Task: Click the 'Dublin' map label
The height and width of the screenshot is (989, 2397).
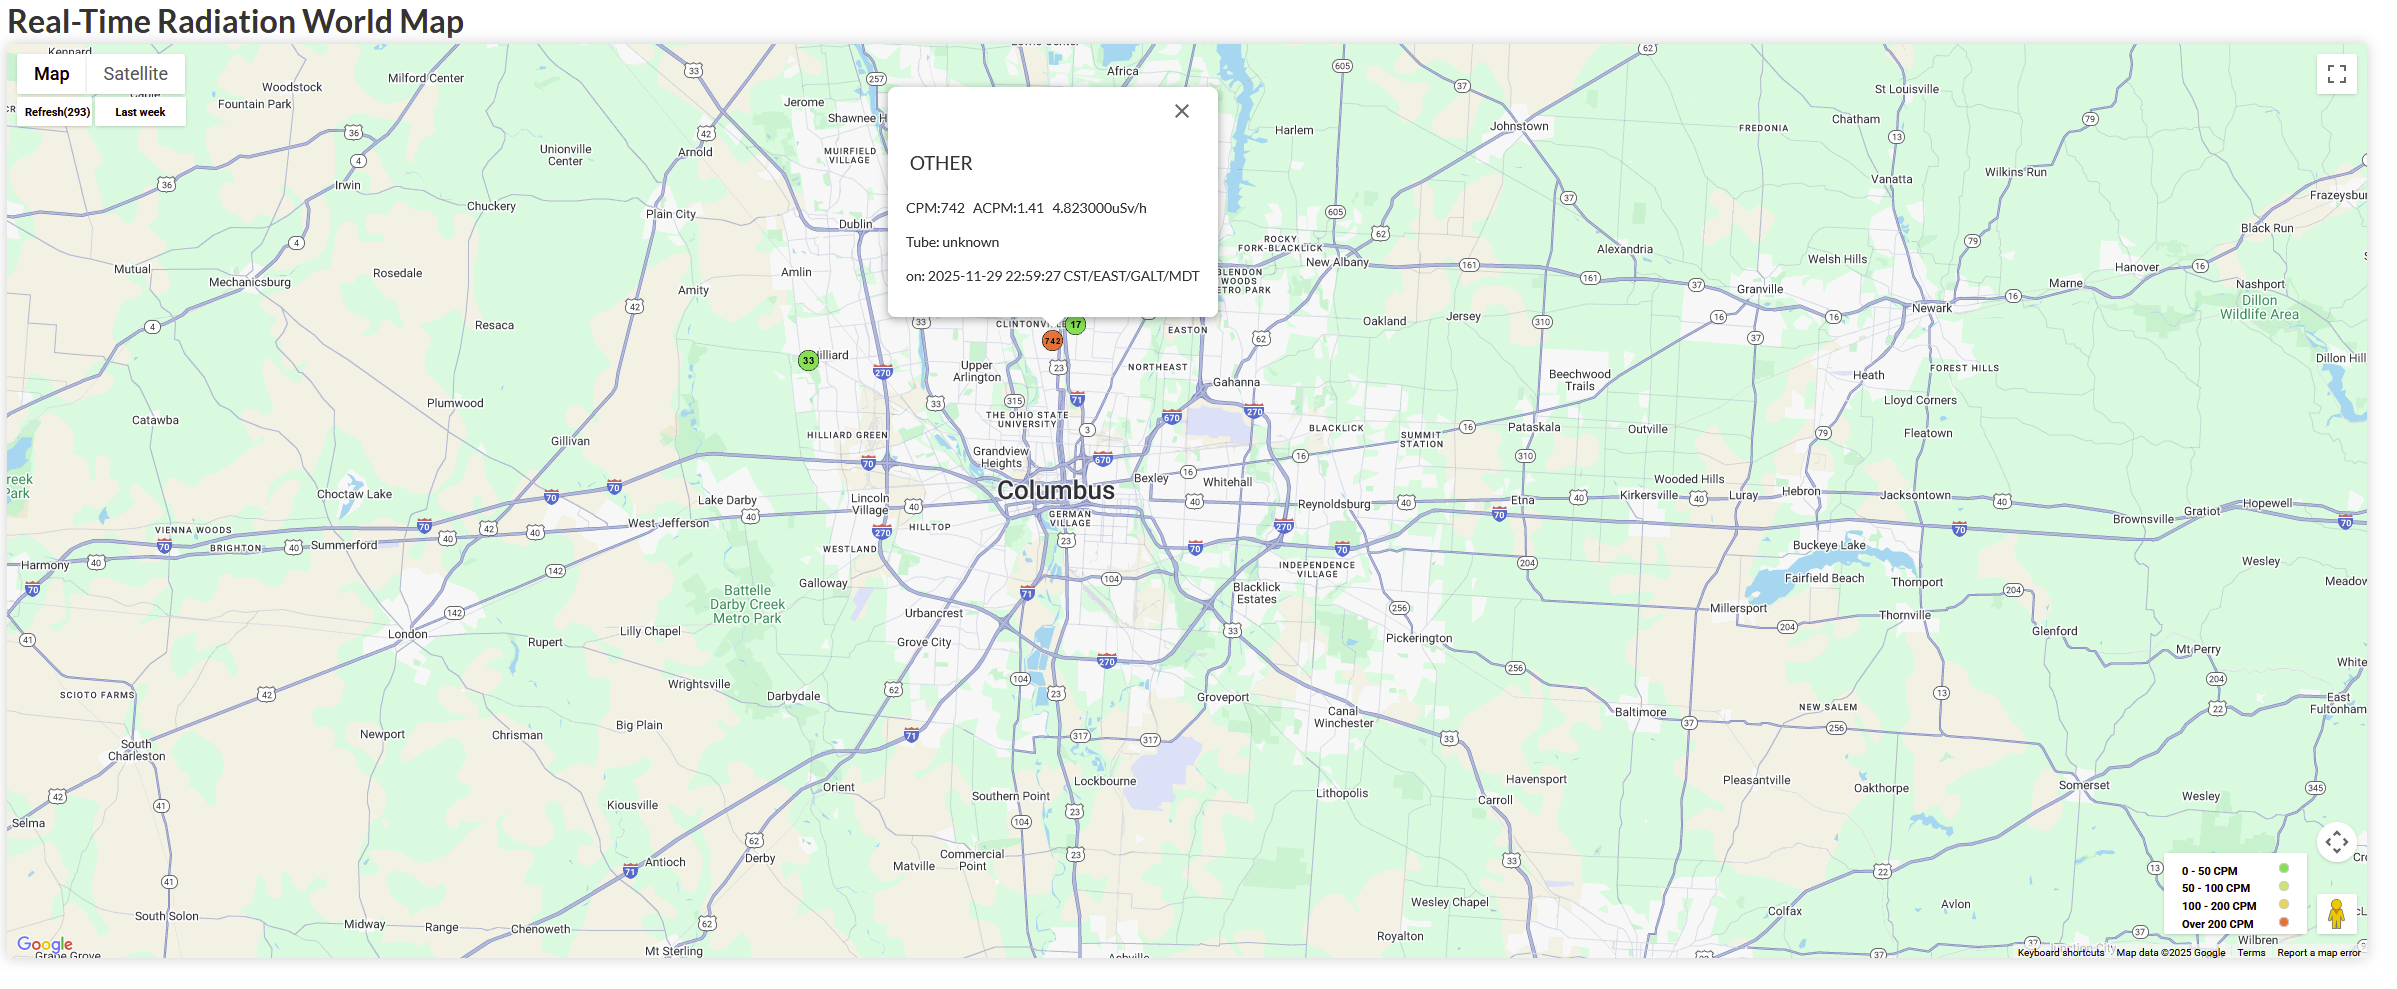Action: click(856, 224)
